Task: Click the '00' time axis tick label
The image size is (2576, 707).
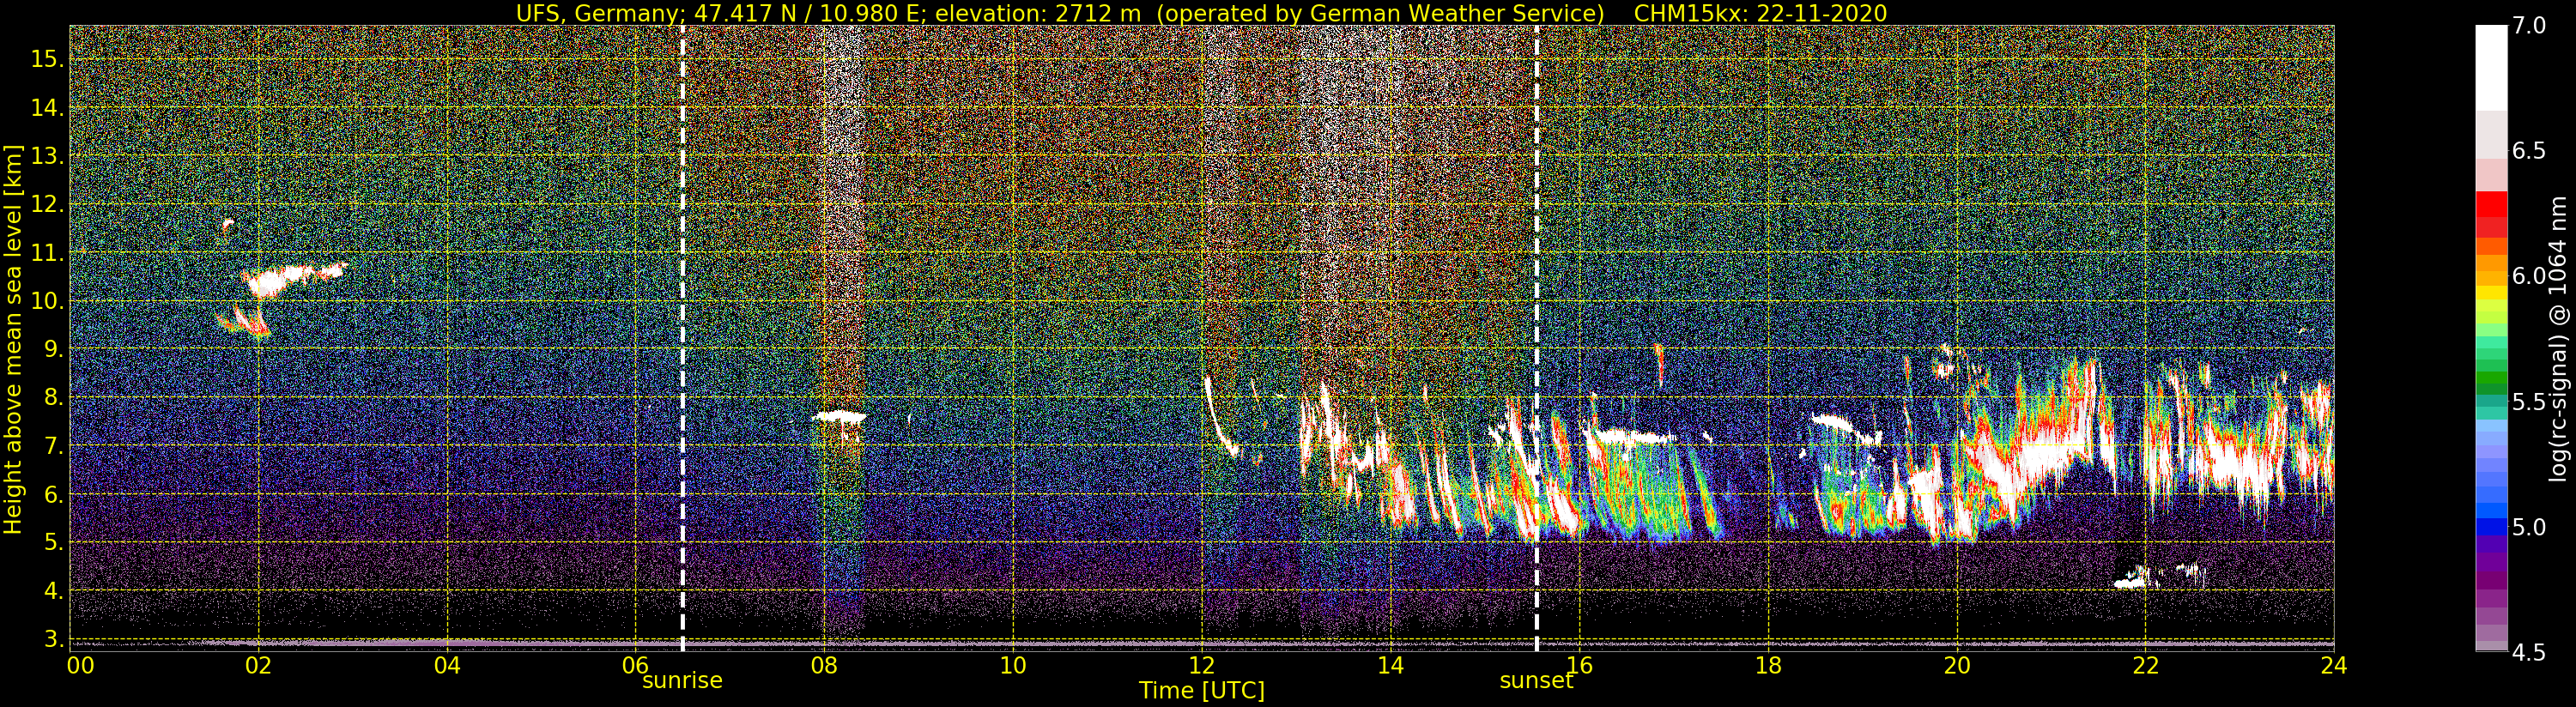Action: click(80, 665)
